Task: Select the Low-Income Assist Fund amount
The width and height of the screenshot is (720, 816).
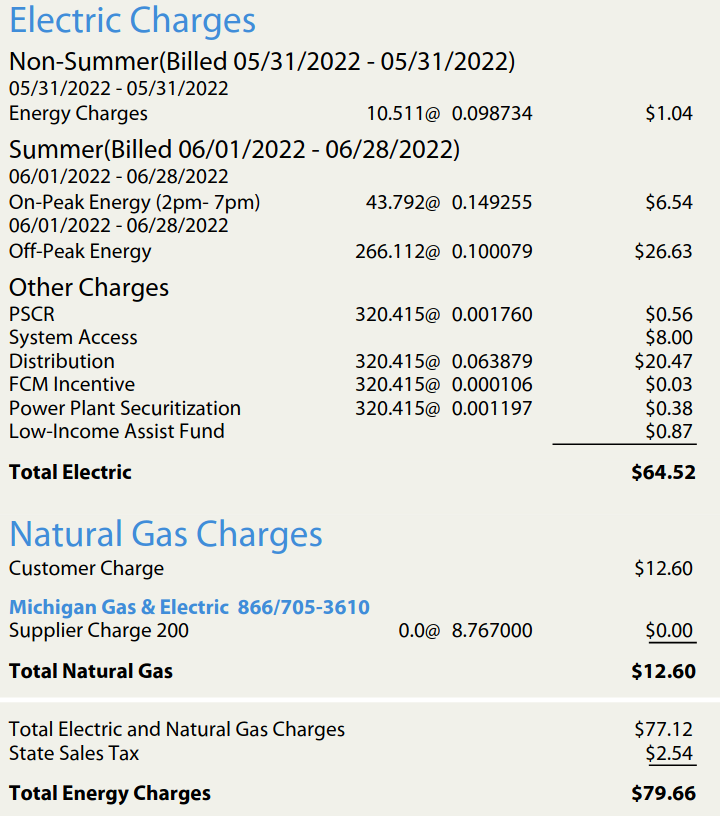Action: pyautogui.click(x=669, y=431)
